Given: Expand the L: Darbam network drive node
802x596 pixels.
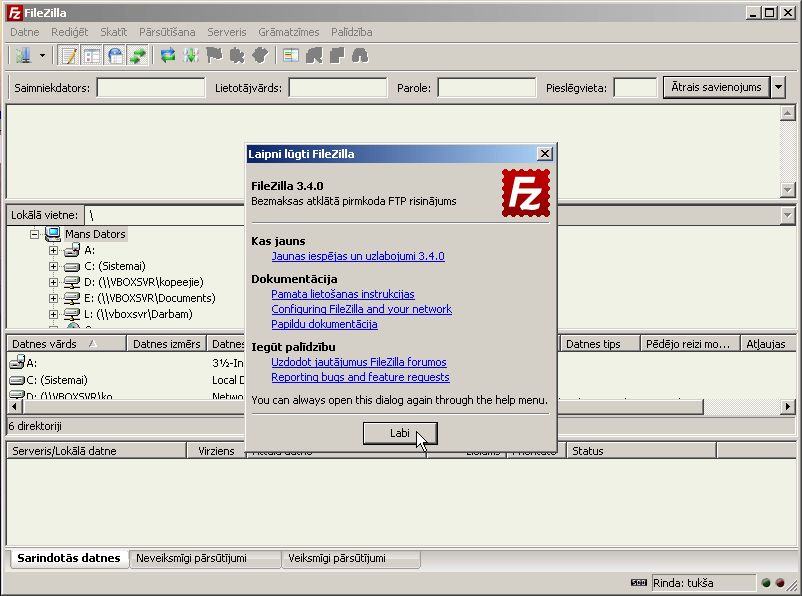Looking at the screenshot, I should pyautogui.click(x=53, y=314).
